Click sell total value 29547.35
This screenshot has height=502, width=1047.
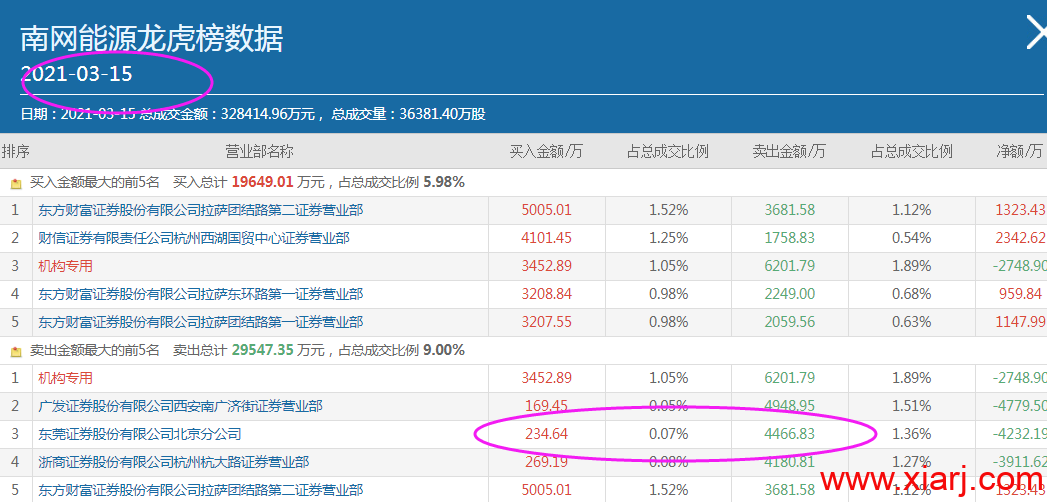(x=262, y=350)
